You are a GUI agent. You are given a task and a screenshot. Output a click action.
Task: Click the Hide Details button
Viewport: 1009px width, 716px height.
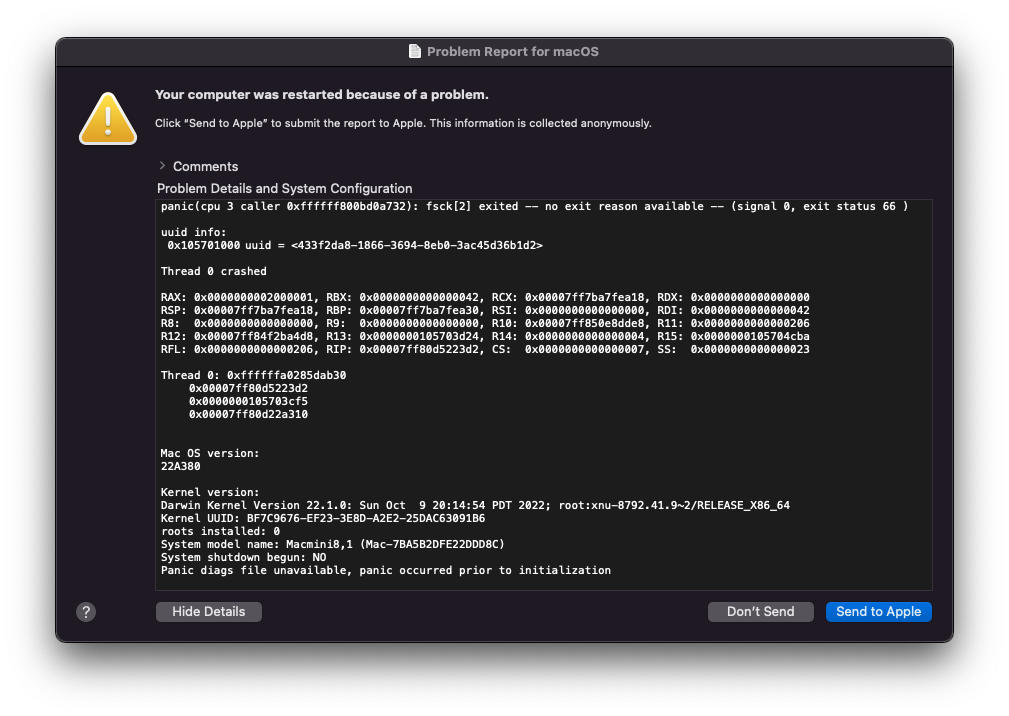208,612
